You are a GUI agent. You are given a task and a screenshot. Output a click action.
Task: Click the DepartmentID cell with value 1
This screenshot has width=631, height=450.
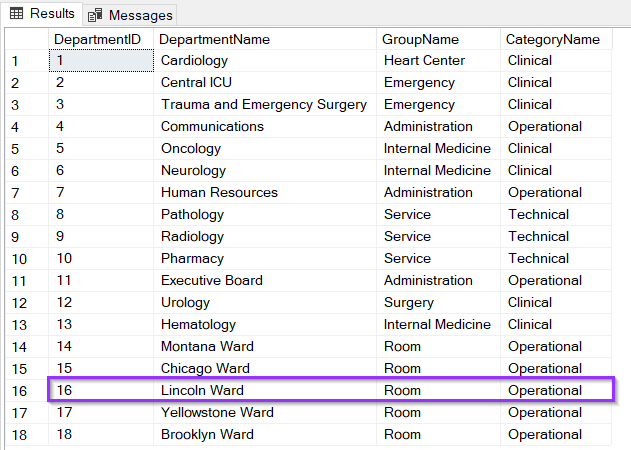click(101, 61)
